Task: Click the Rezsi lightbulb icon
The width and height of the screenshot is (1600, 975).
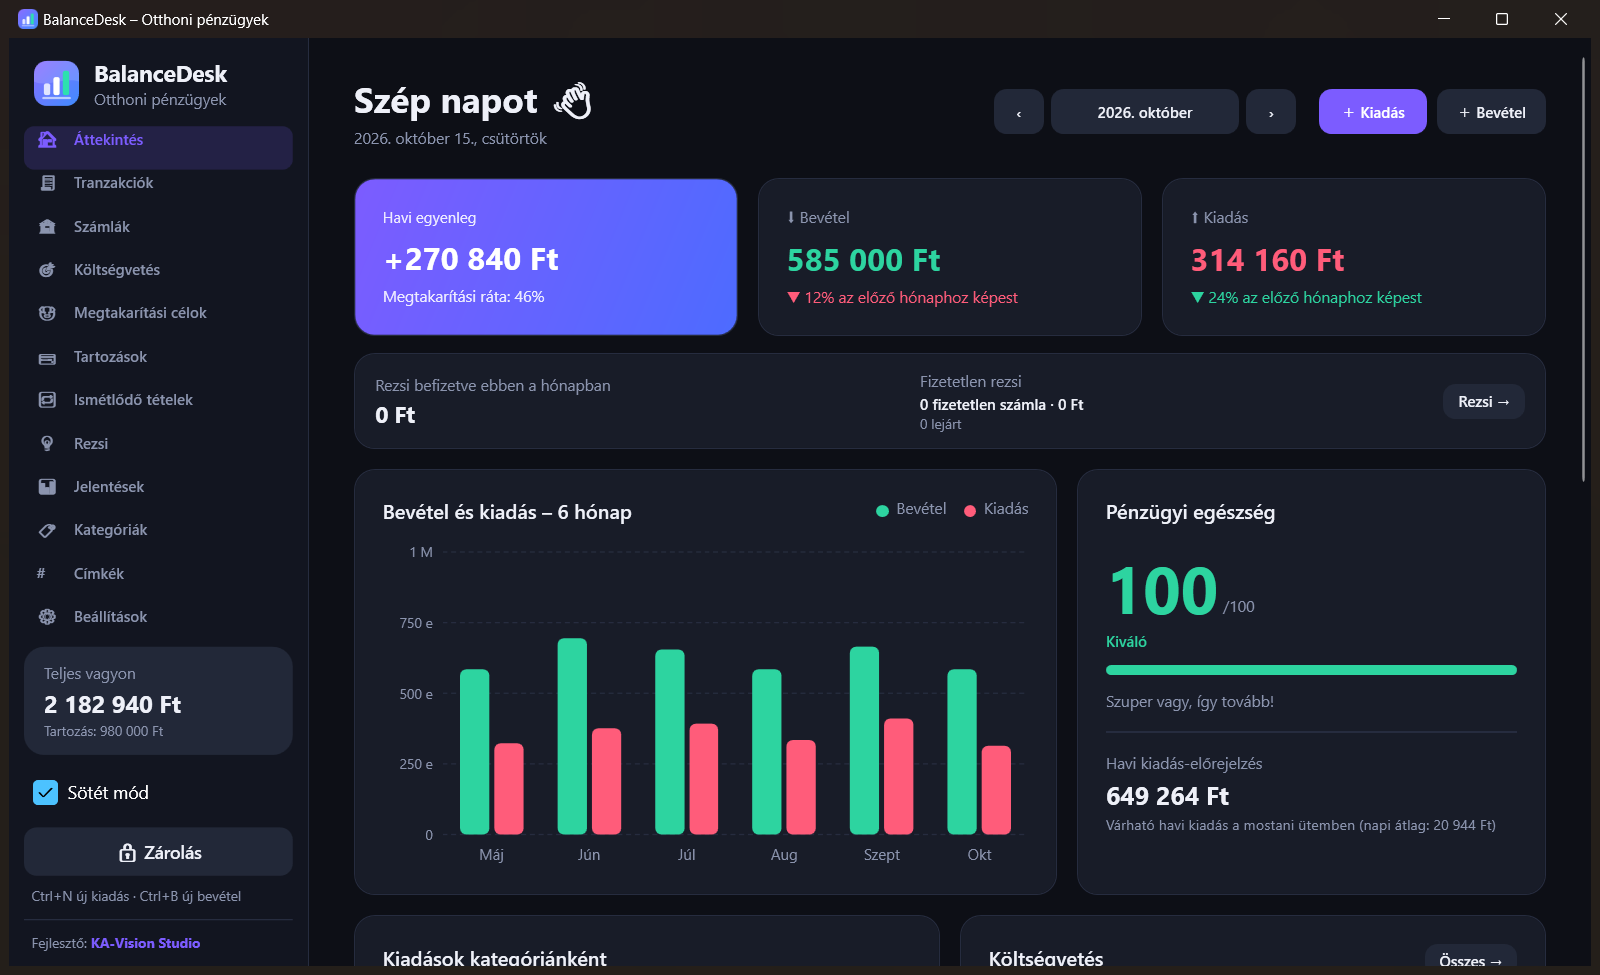Action: click(47, 444)
